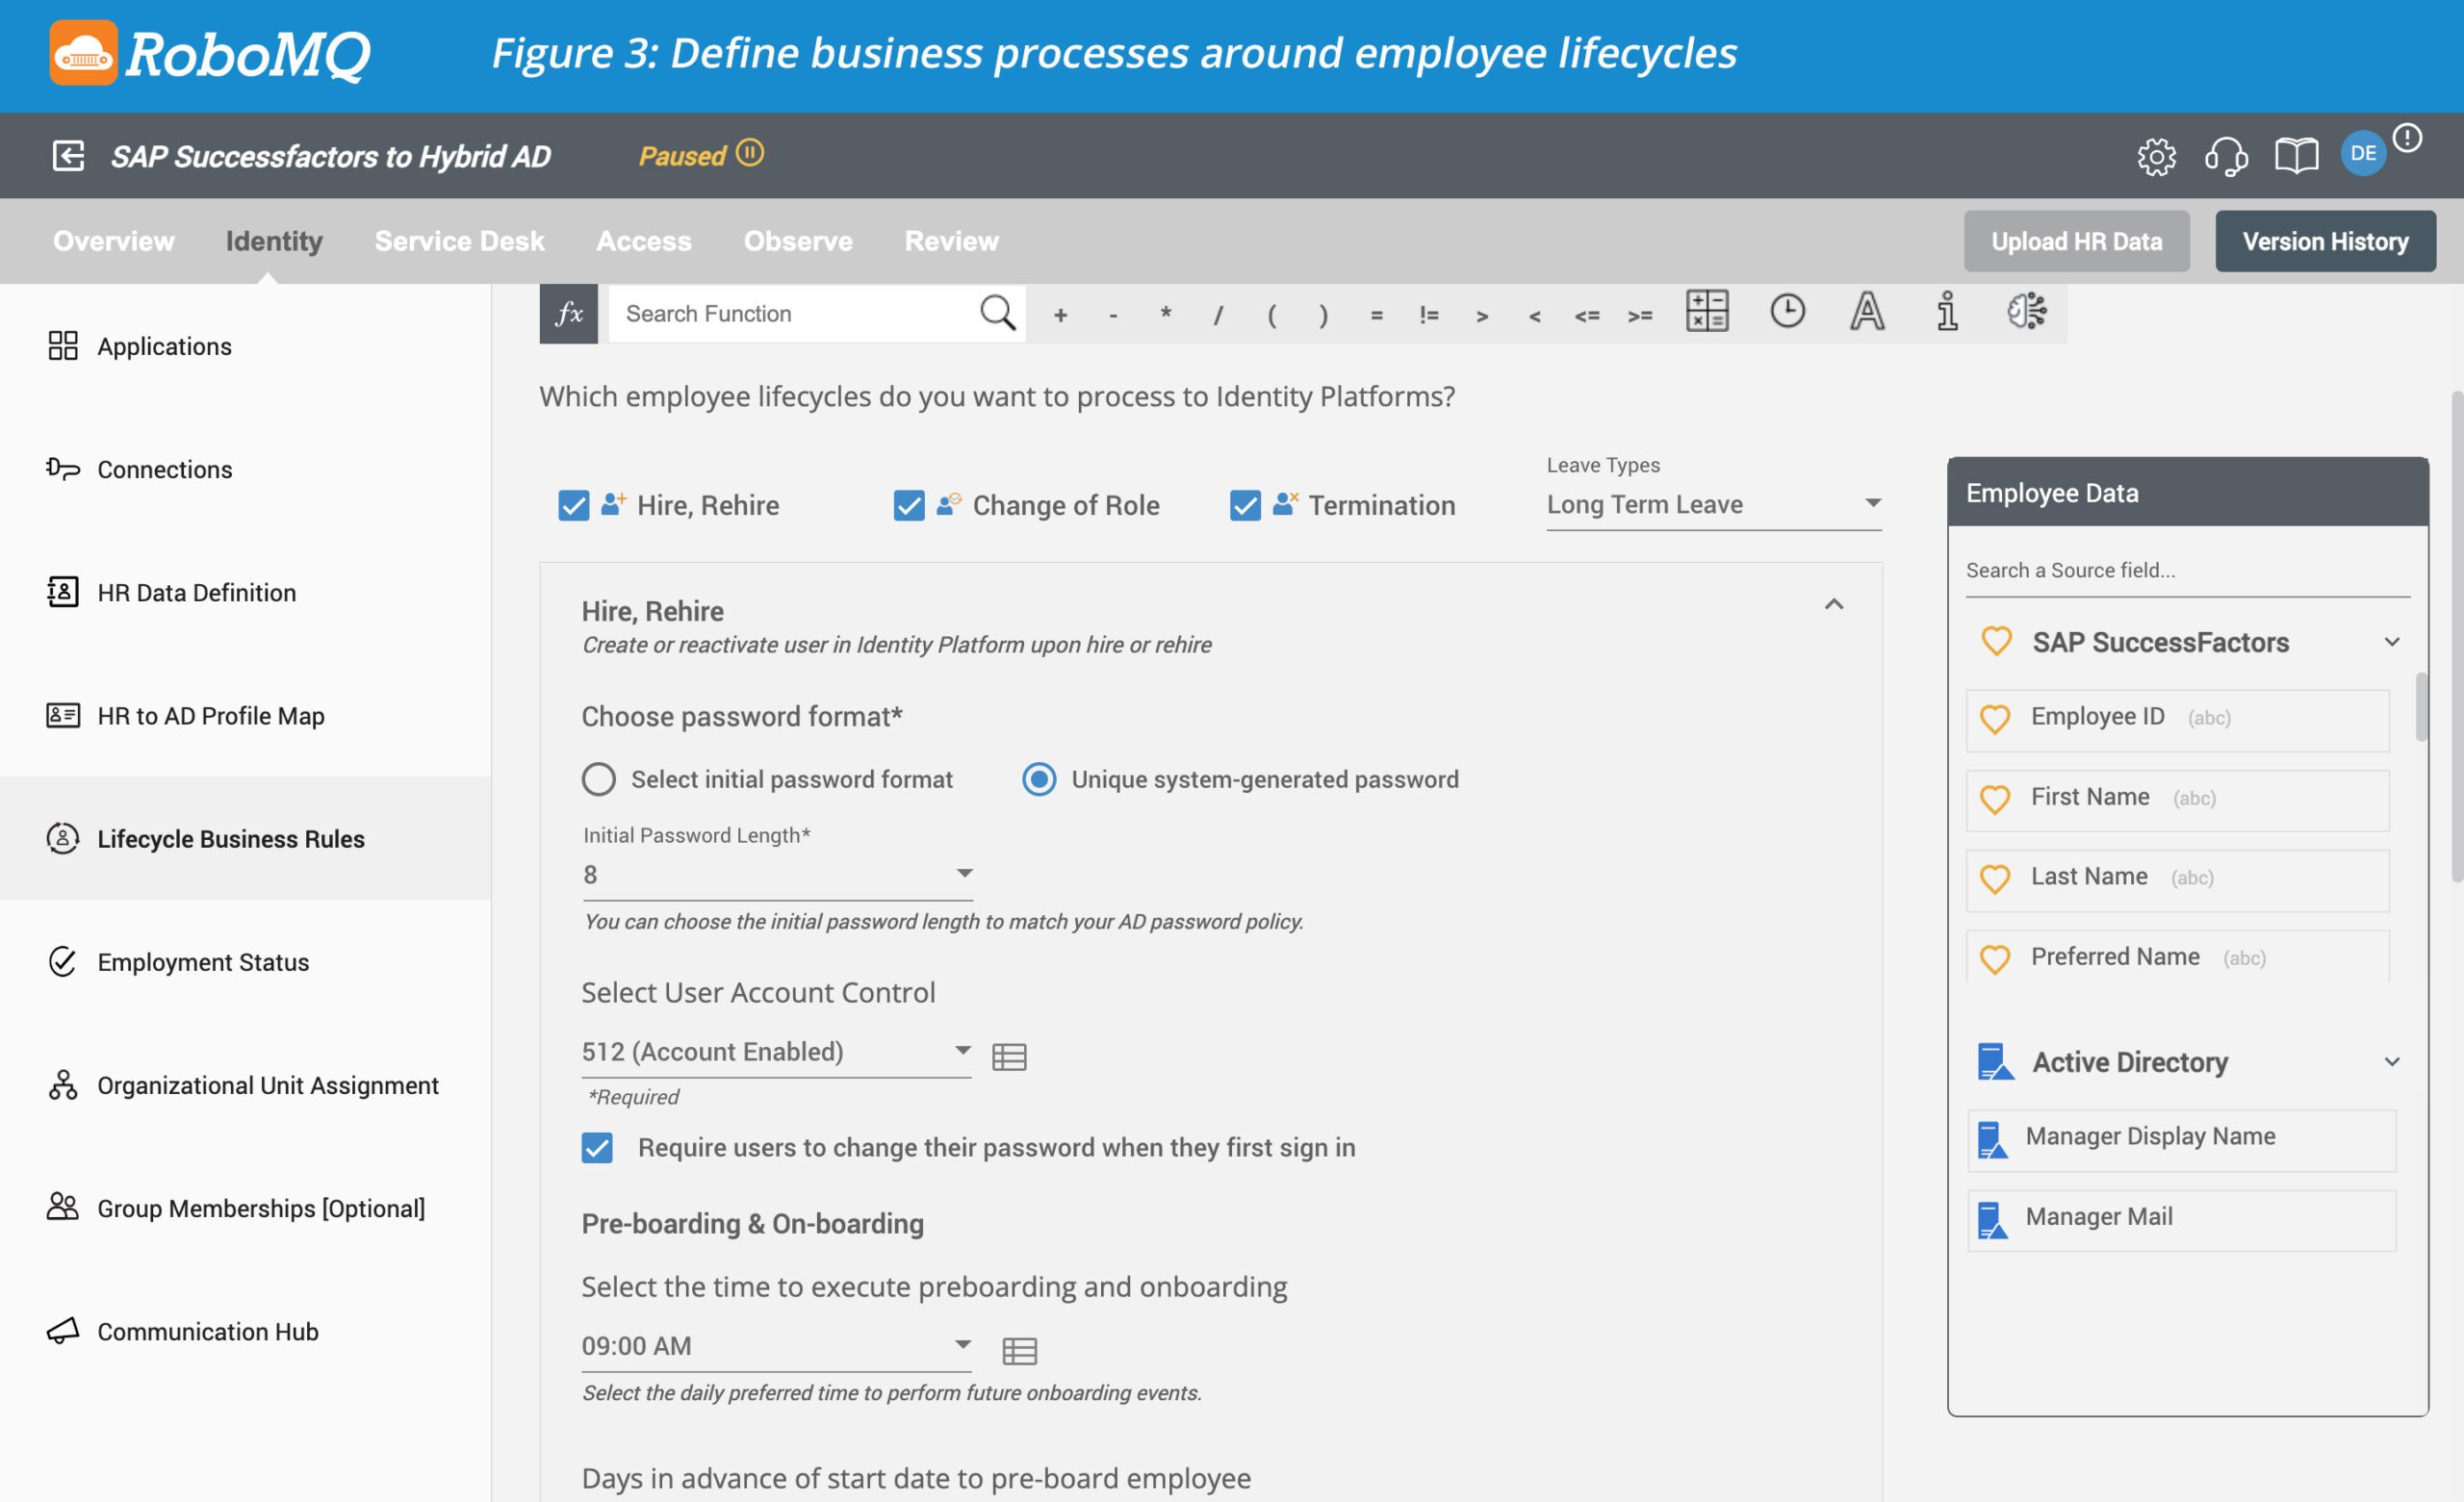Click the Upload HR Data button

click(x=2076, y=241)
